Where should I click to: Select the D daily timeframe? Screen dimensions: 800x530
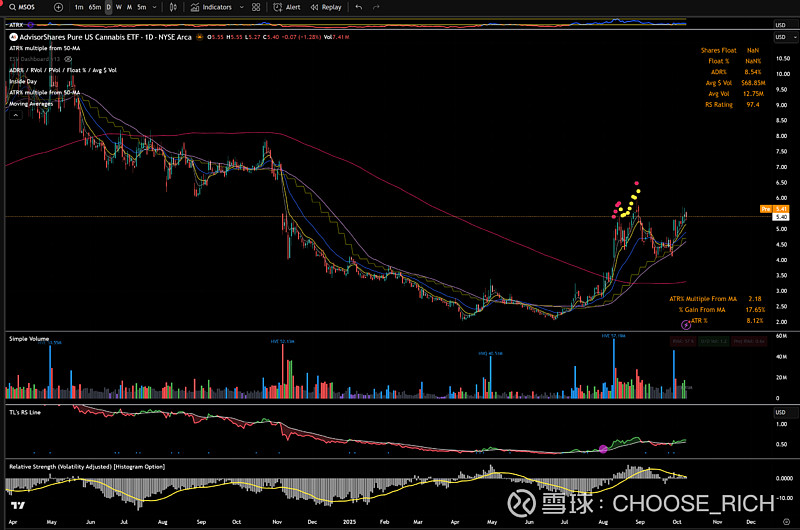[x=109, y=7]
